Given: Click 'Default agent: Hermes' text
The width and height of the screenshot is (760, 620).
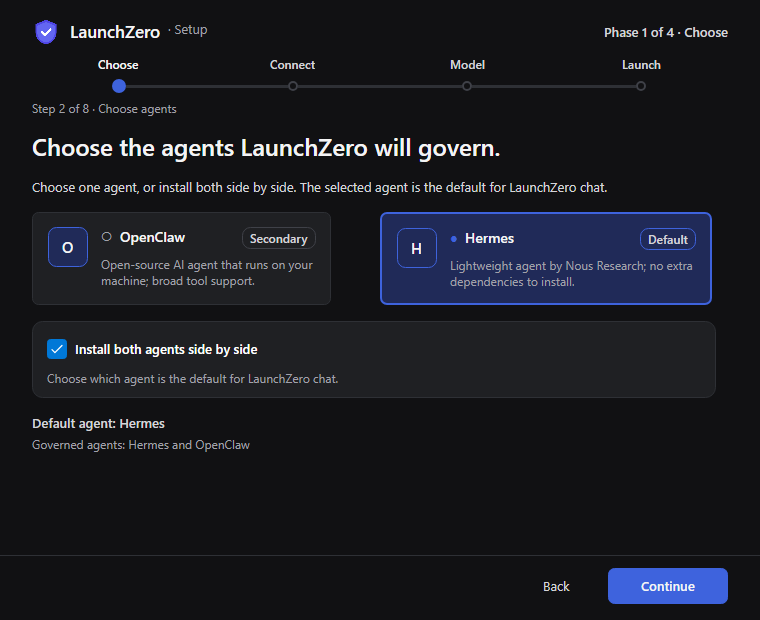Looking at the screenshot, I should (98, 424).
